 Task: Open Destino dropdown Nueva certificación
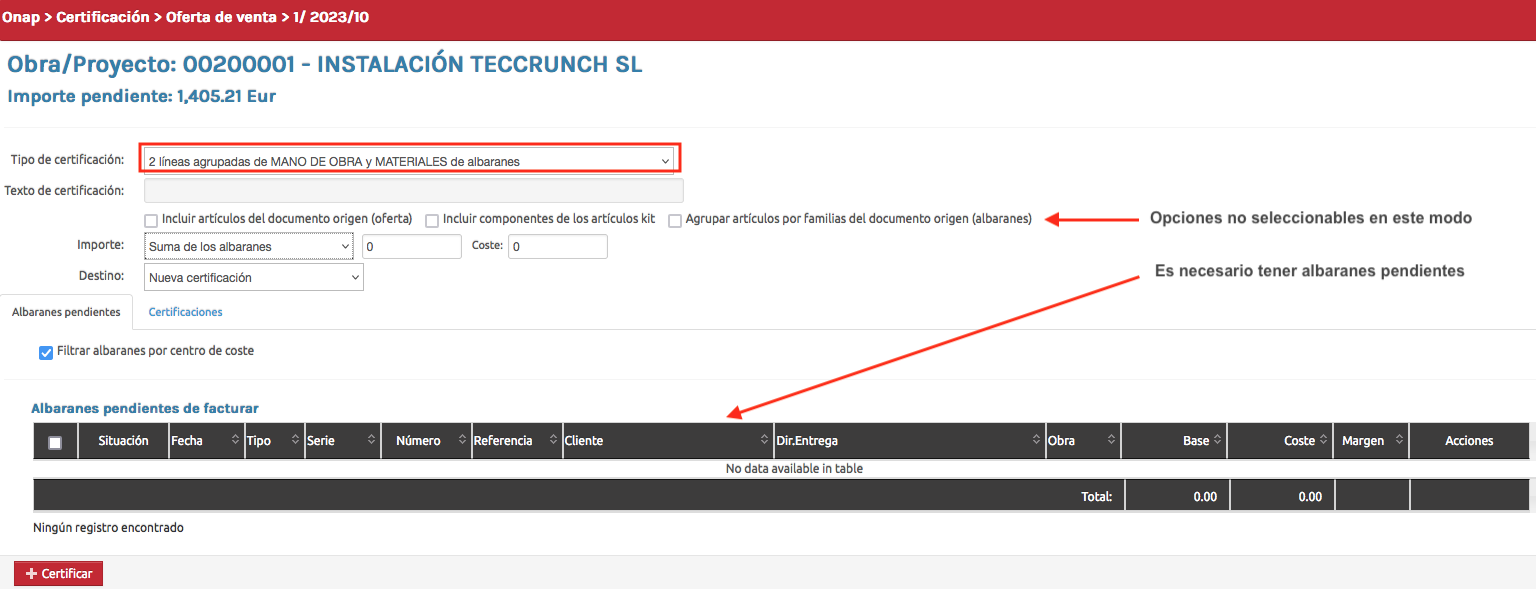click(254, 278)
